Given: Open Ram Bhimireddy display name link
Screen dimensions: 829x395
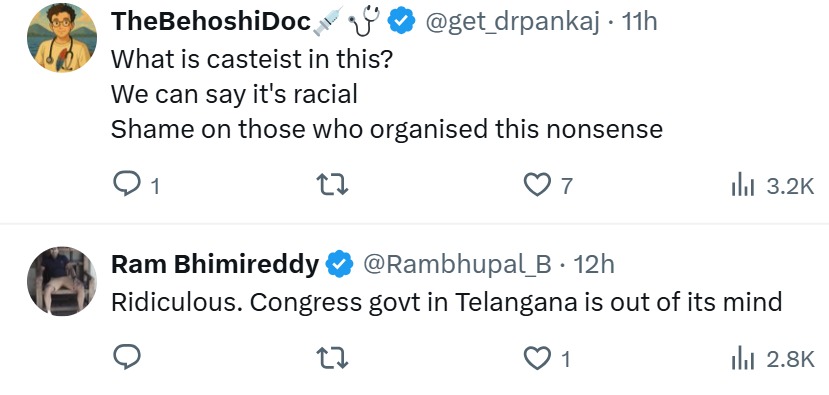Looking at the screenshot, I should [x=215, y=264].
